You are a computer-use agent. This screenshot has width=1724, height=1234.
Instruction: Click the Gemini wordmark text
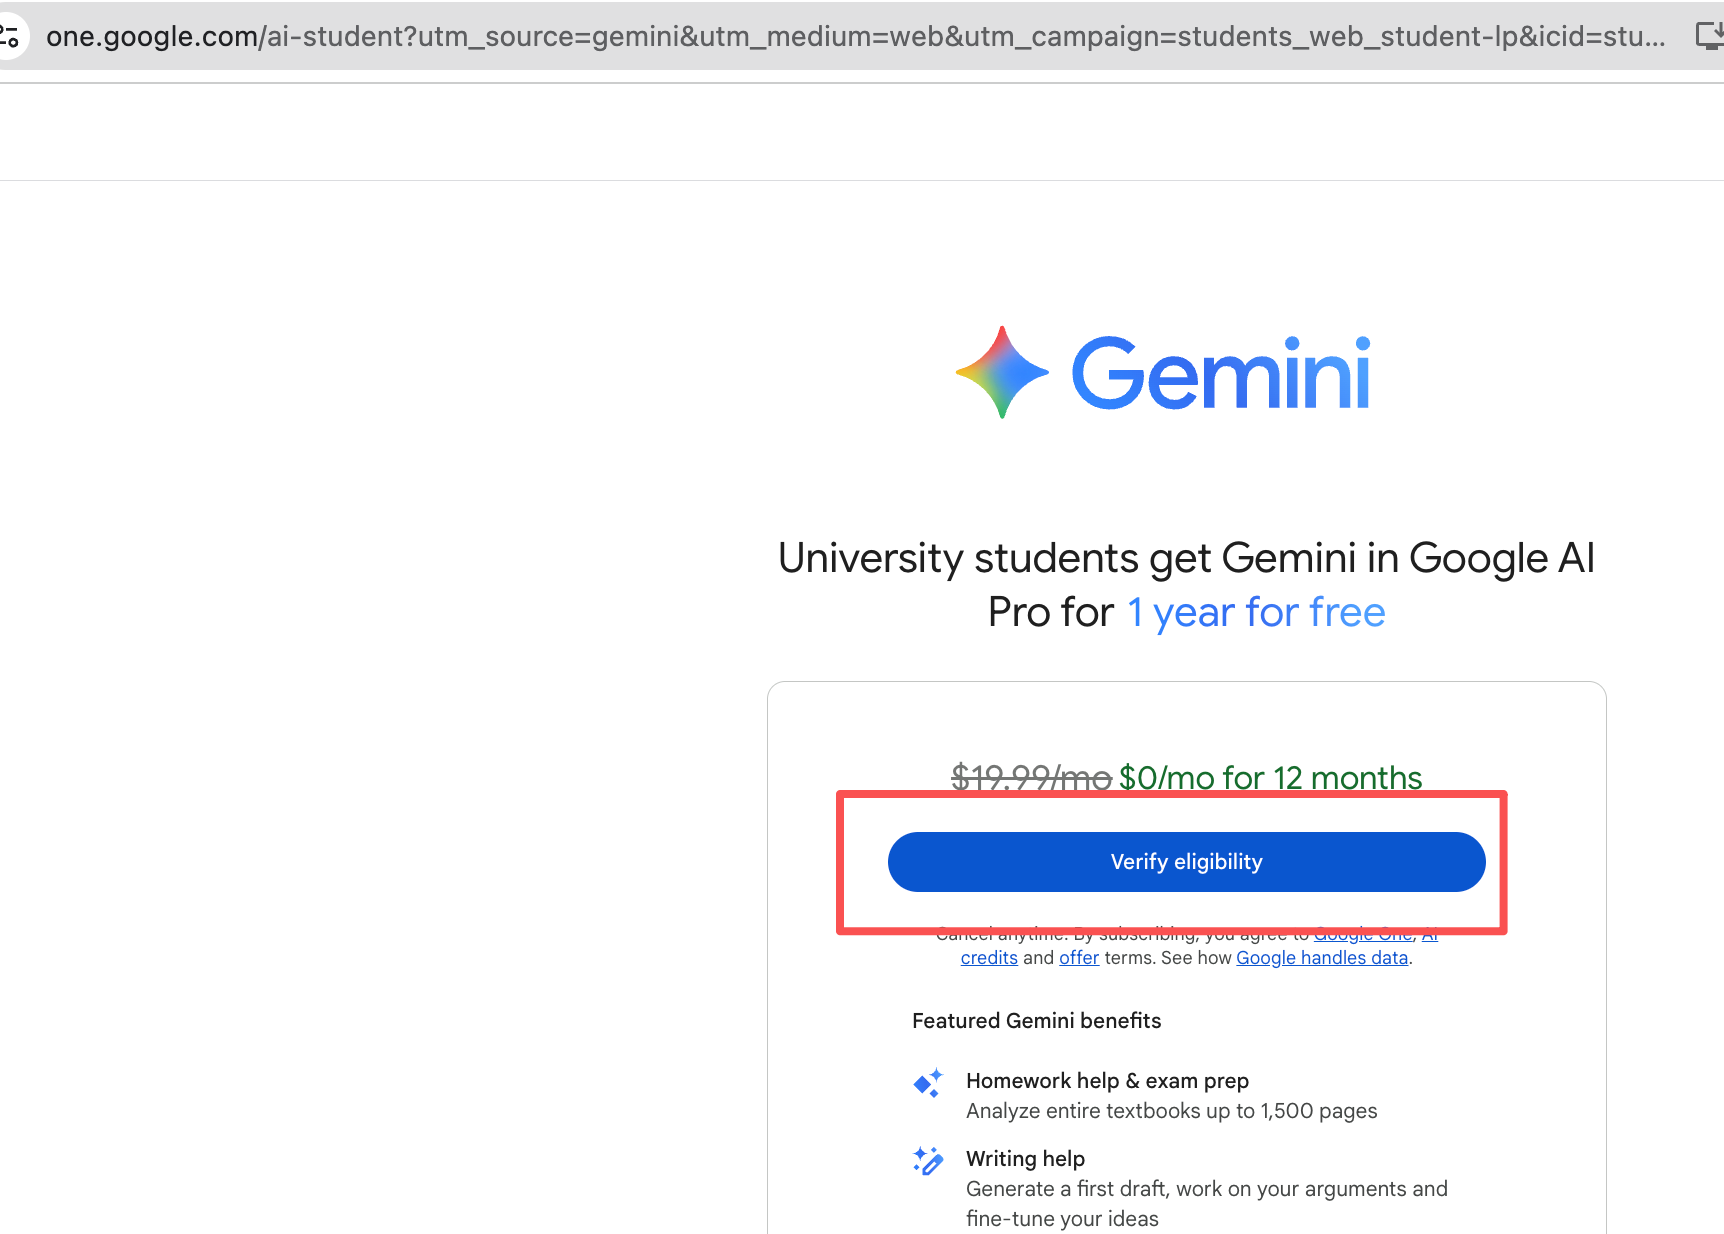tap(1221, 373)
